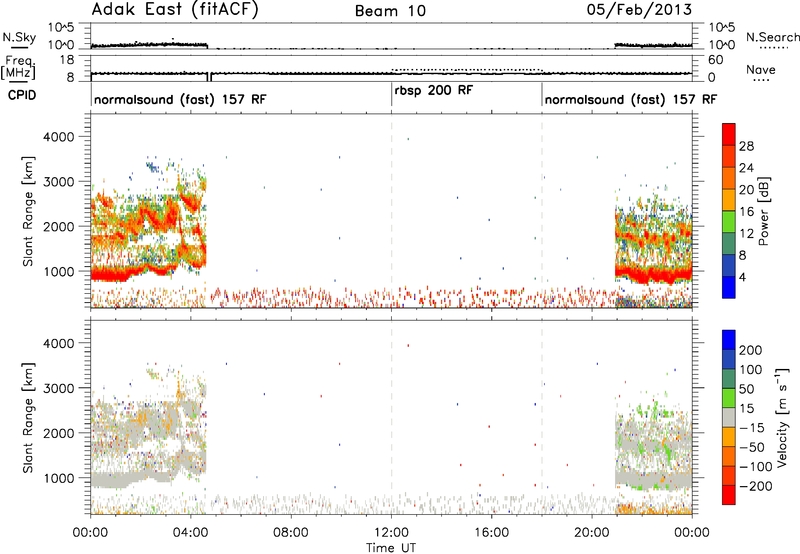Click 'normalsound (fast) 157 RF' label starting at 18:00
Viewport: 800px width, 554px height.
[631, 99]
